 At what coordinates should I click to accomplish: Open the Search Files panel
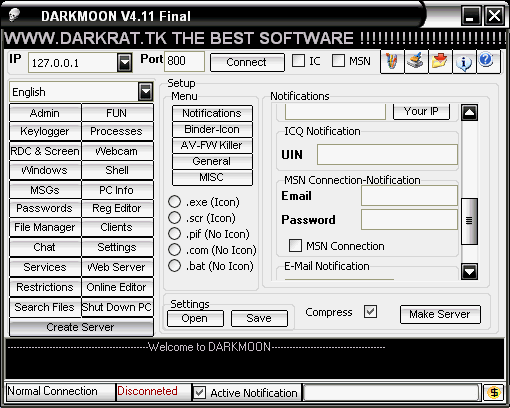[45, 307]
